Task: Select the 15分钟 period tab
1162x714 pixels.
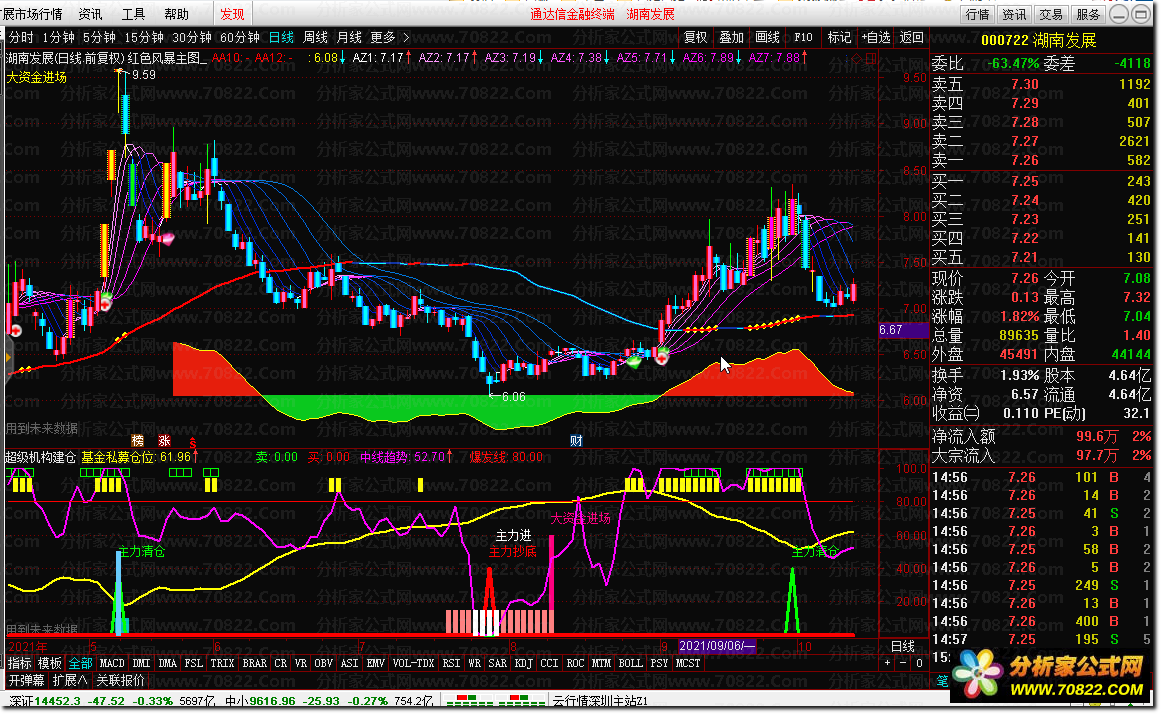Action: tap(144, 37)
